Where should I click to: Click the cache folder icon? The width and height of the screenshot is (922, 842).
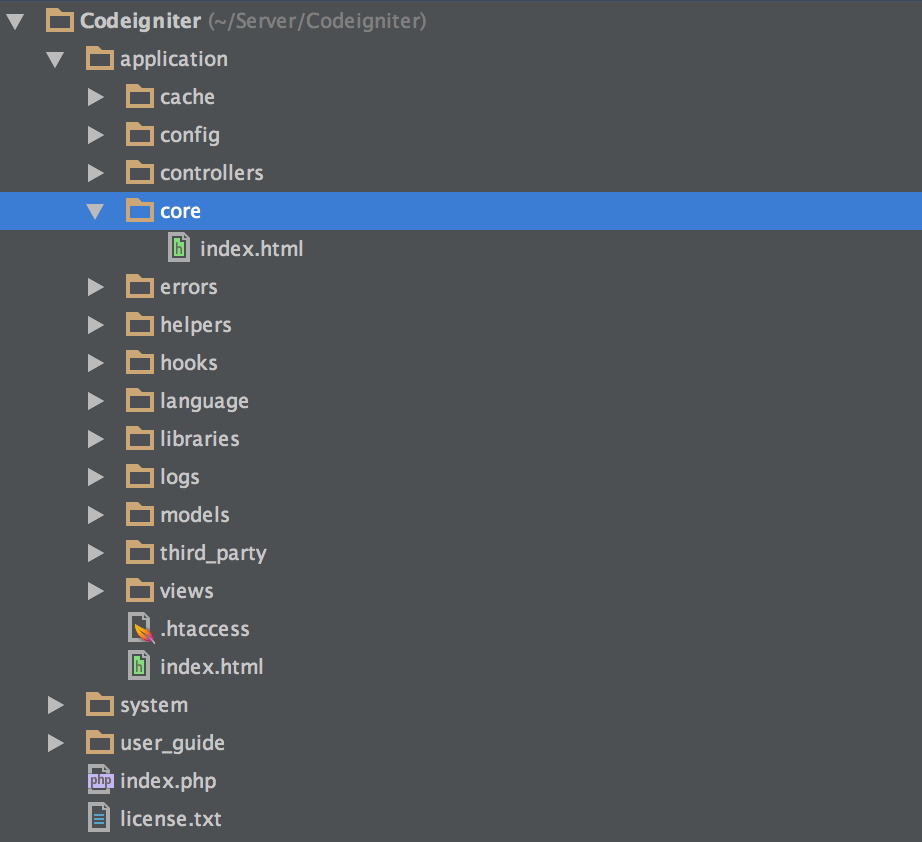click(x=140, y=96)
